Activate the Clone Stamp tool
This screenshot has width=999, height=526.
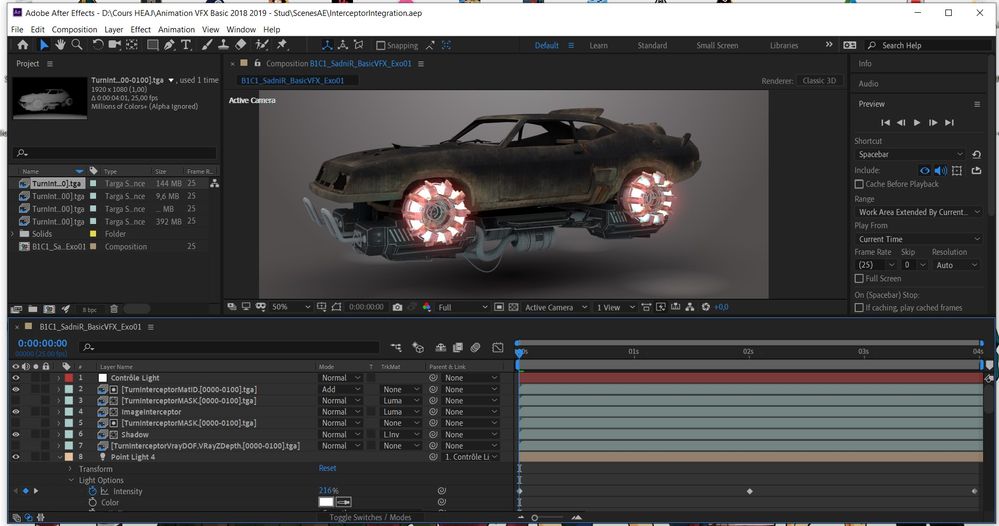coord(223,45)
